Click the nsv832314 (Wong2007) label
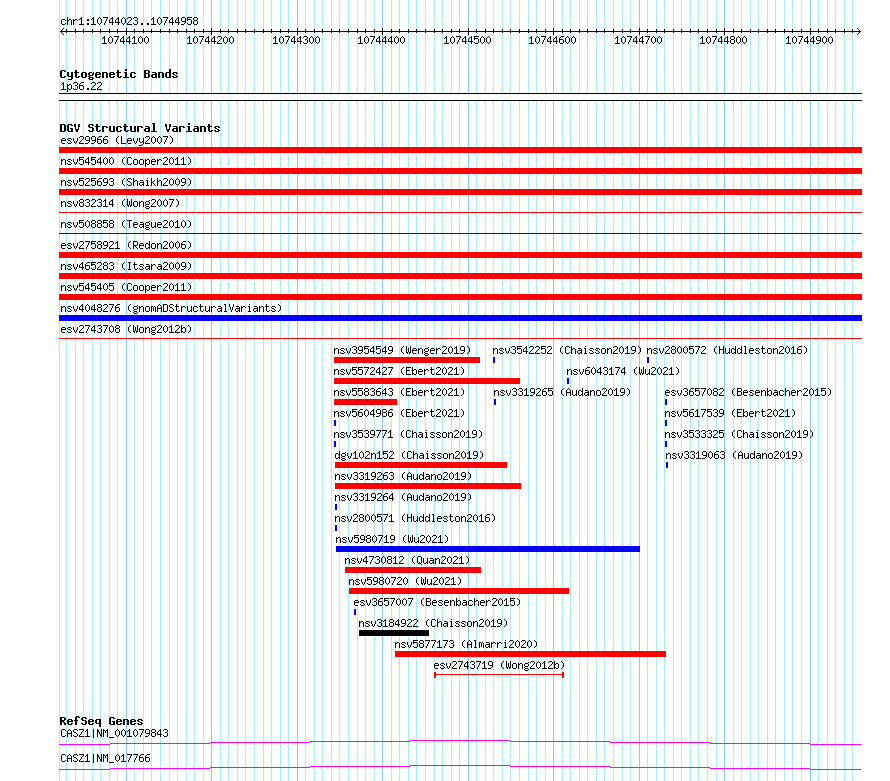The height and width of the screenshot is (781, 890). coord(120,203)
